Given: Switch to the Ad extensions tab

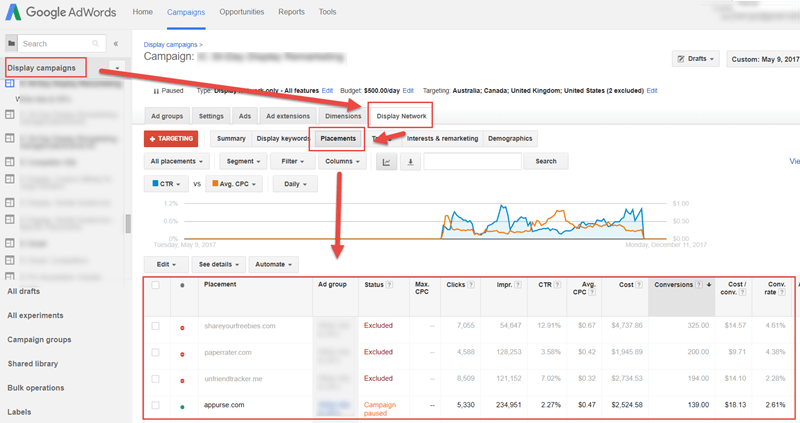Looking at the screenshot, I should (x=288, y=116).
